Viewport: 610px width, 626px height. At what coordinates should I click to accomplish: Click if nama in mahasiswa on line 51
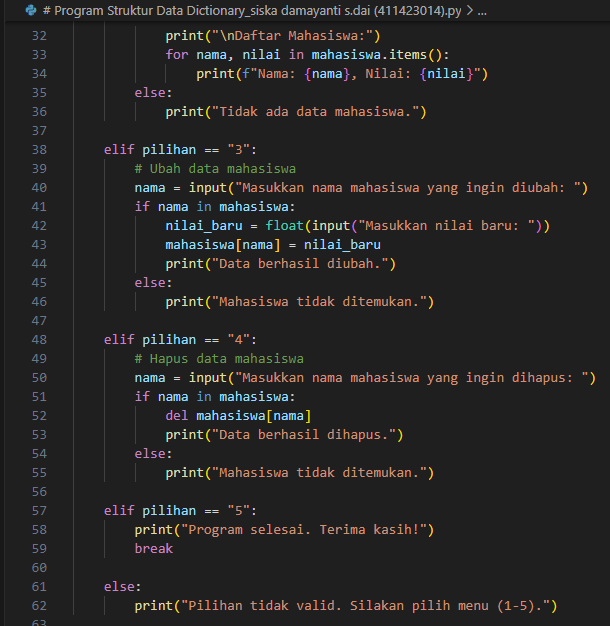(215, 397)
